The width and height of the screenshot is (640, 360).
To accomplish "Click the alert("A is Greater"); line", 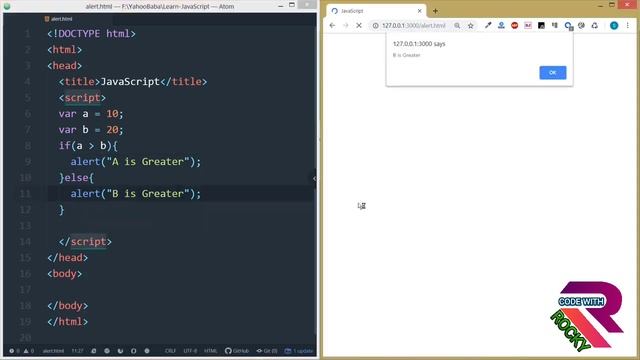I will (136, 162).
